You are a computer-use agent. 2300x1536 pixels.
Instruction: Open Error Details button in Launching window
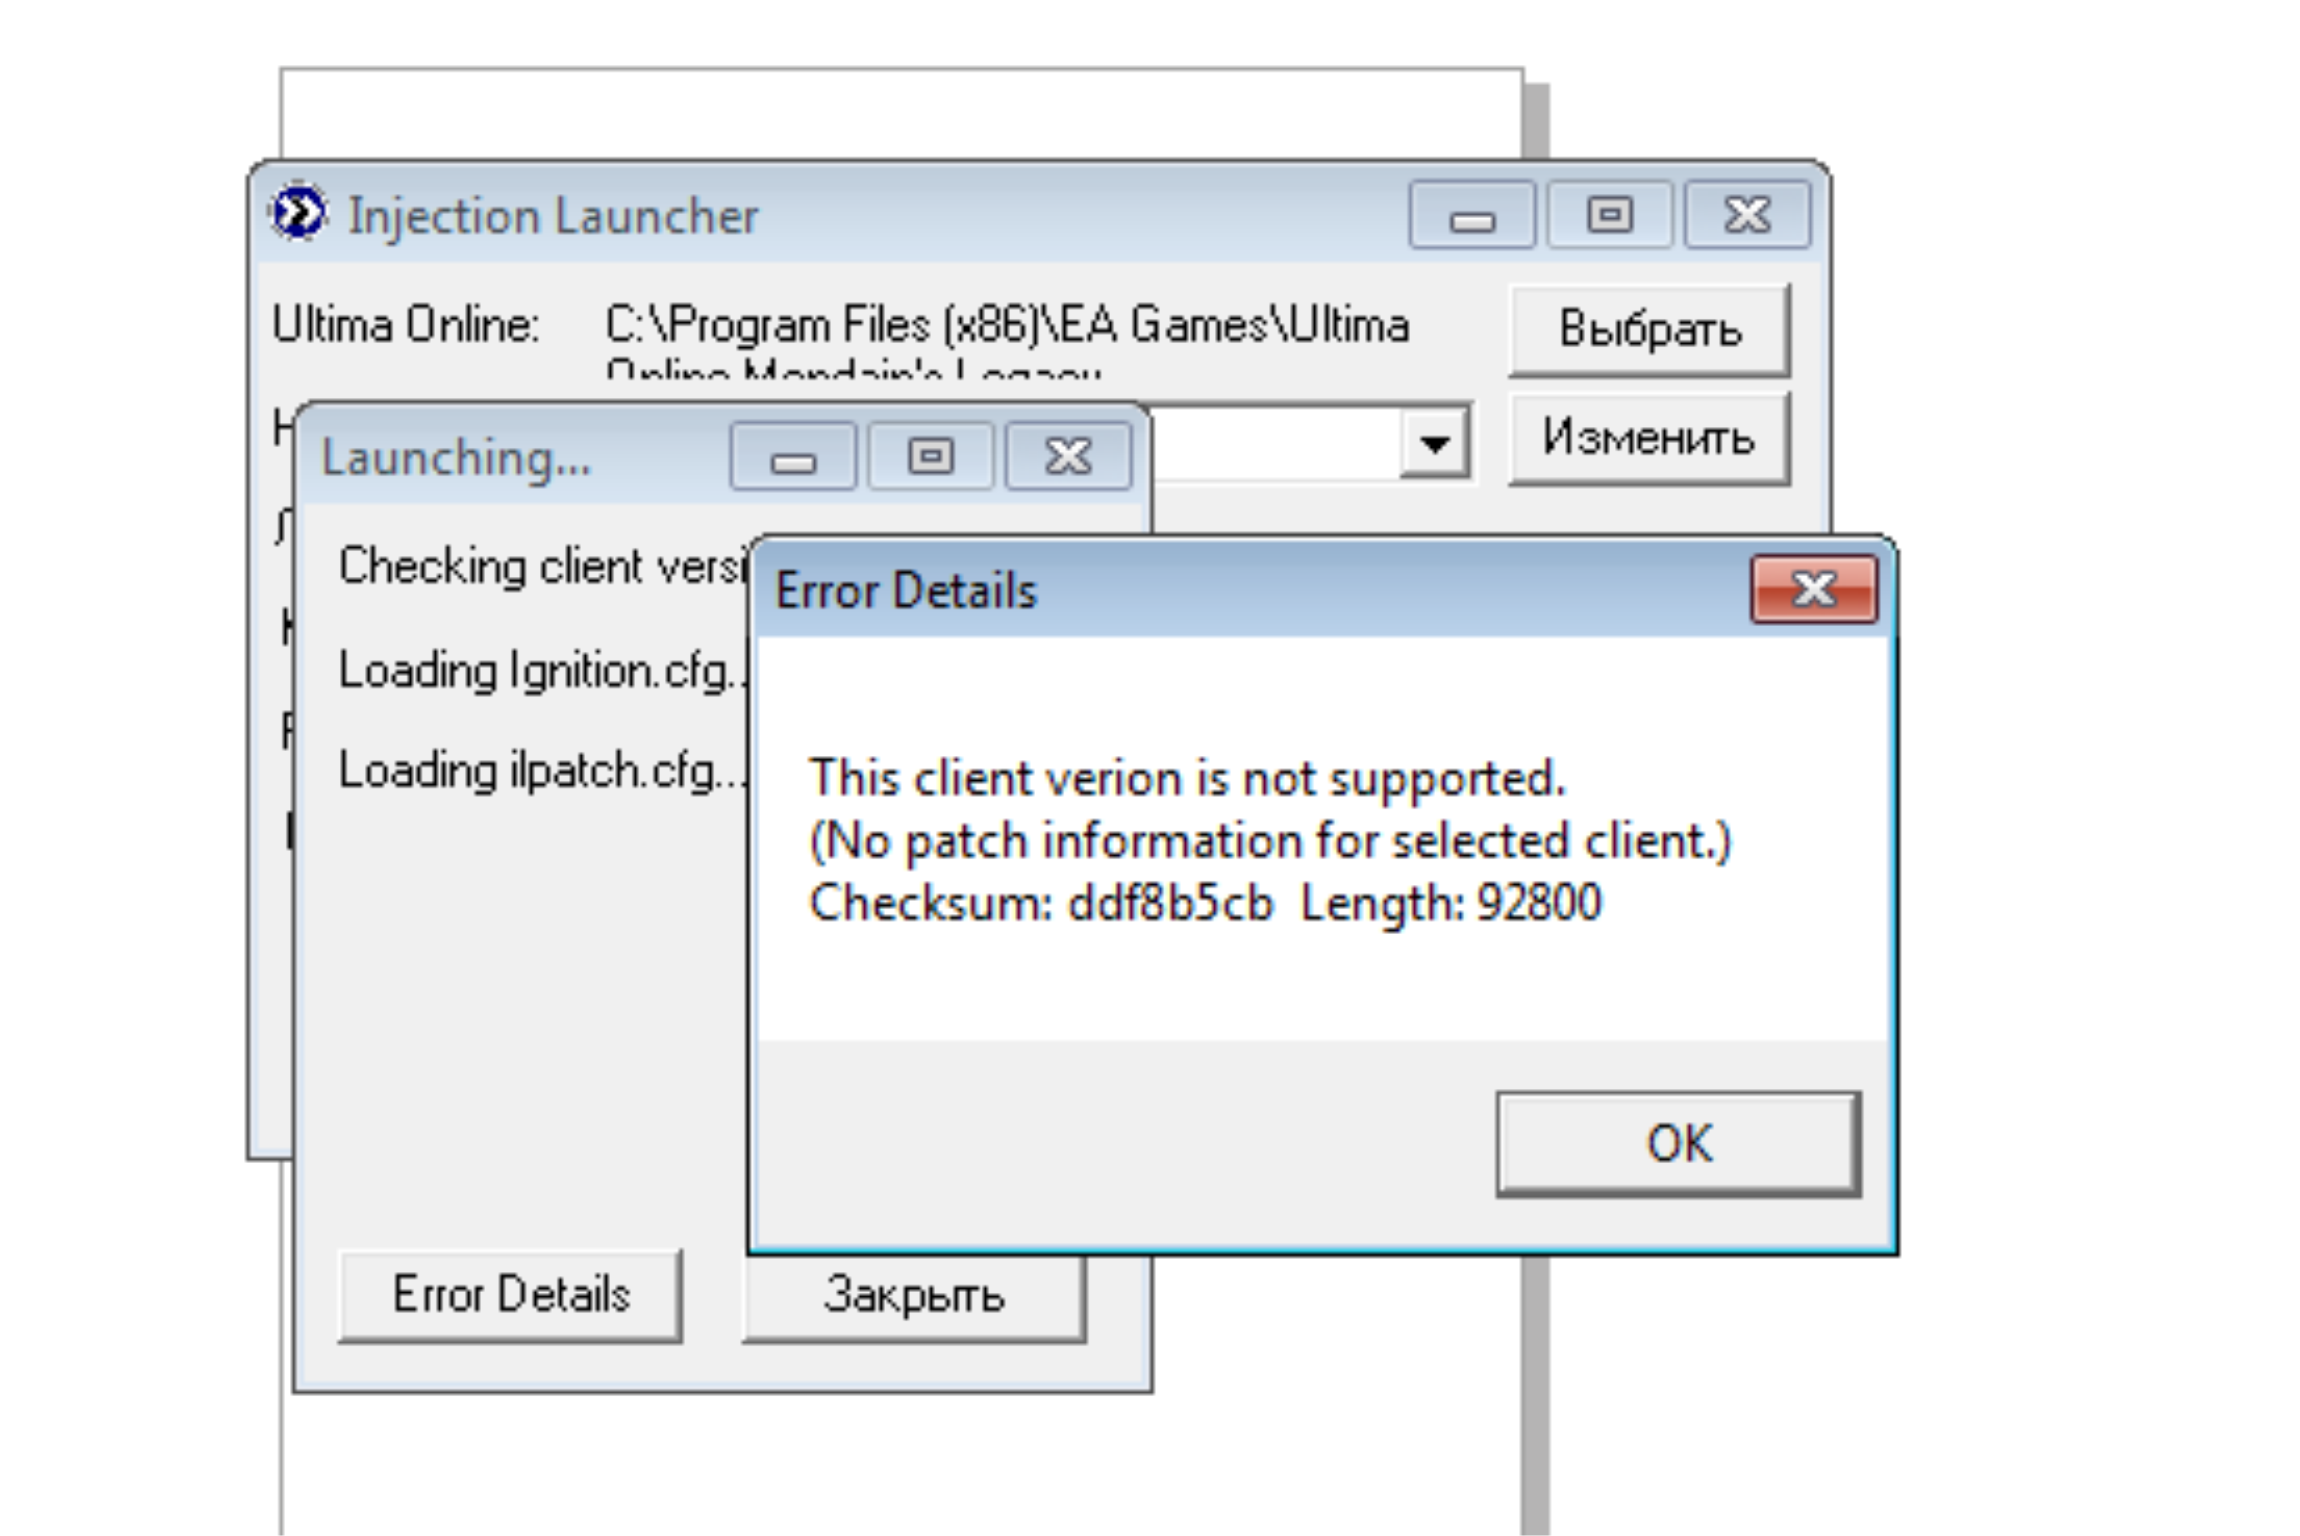tap(510, 1295)
